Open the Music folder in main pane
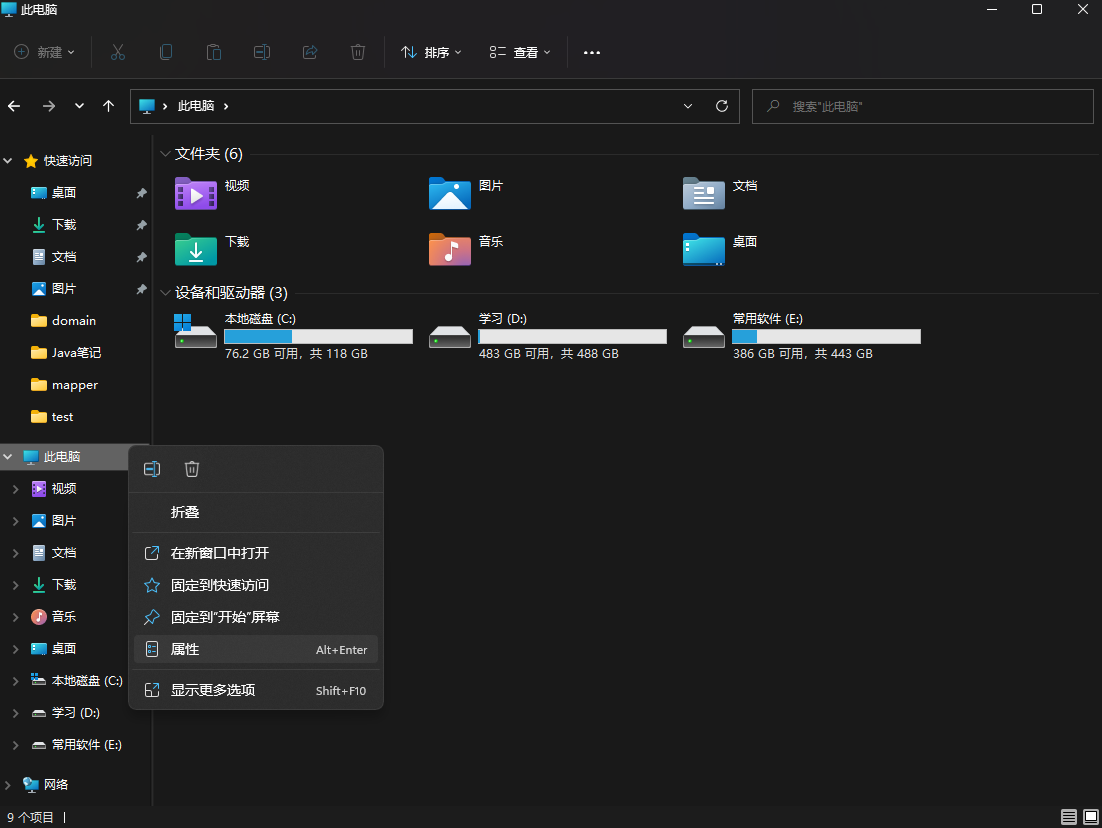This screenshot has width=1102, height=828. coord(449,249)
